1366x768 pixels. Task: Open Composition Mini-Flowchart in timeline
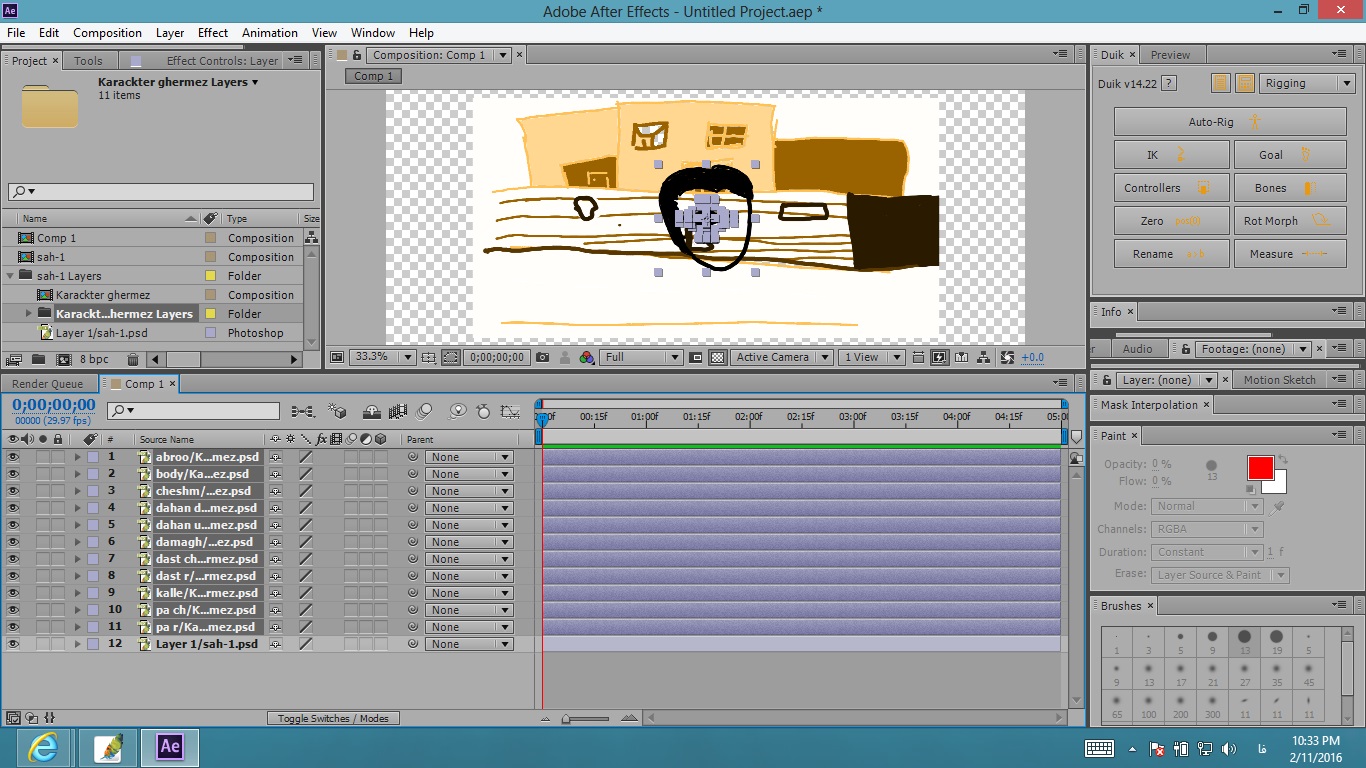(x=303, y=411)
